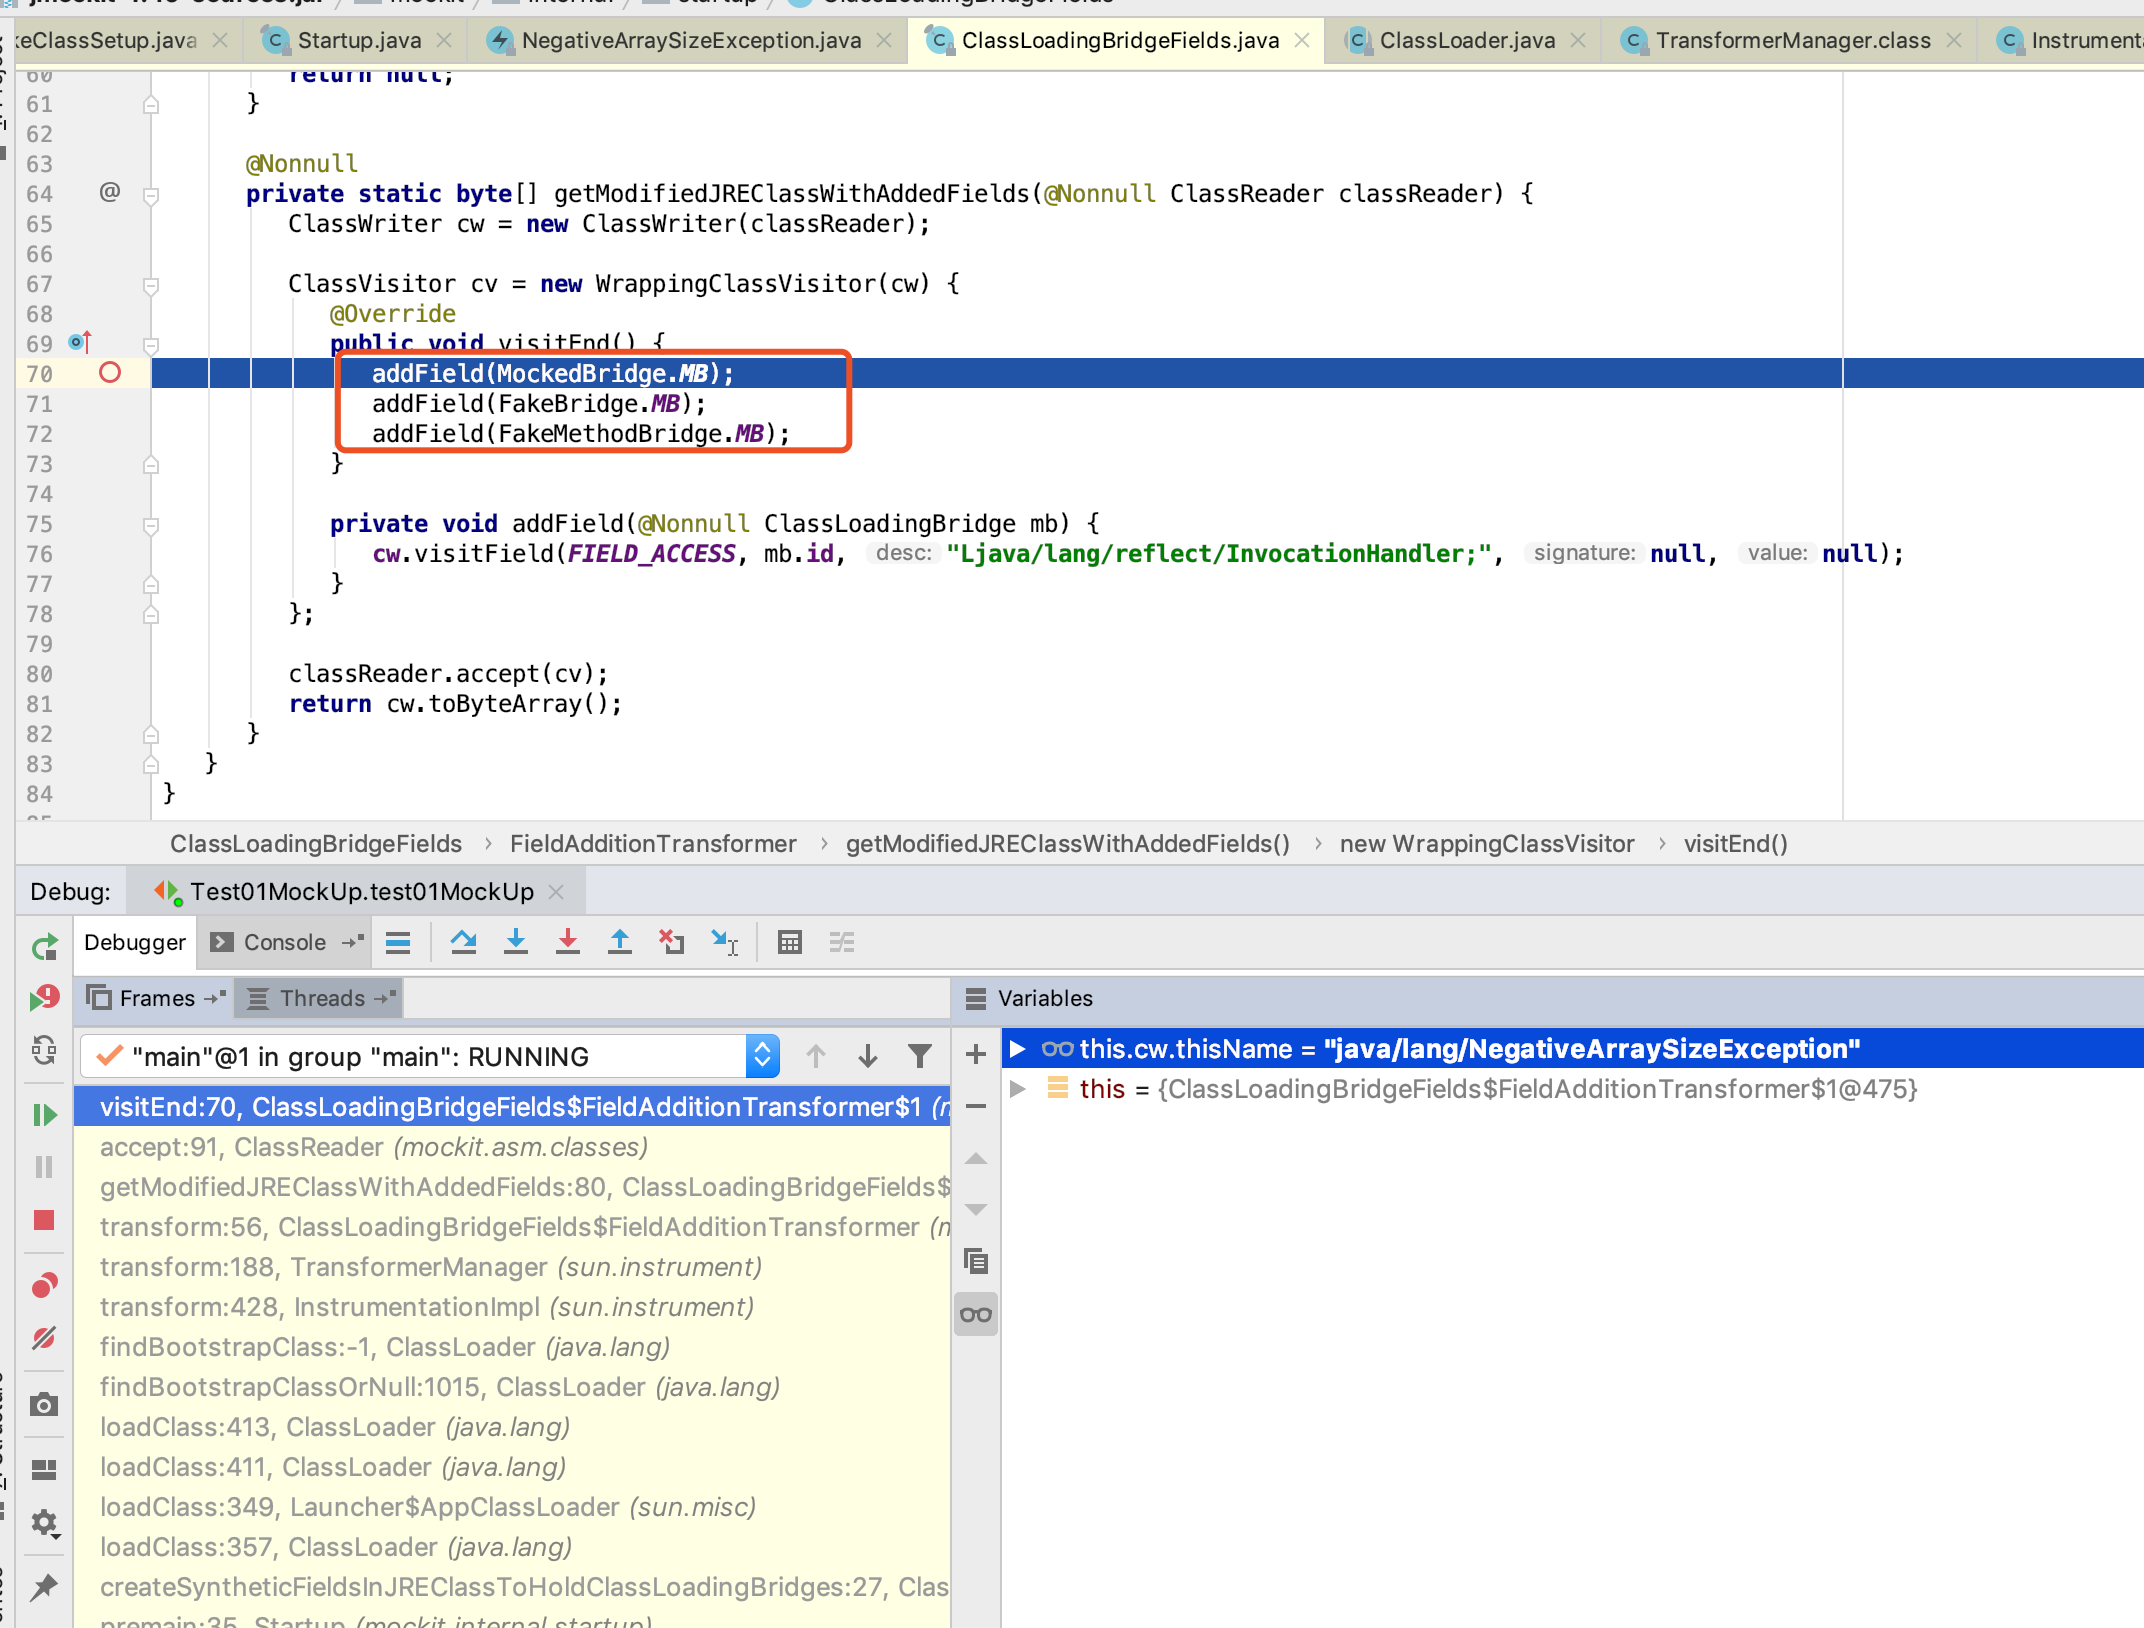Image resolution: width=2144 pixels, height=1628 pixels.
Task: Click the visitEnd() breadcrumb item
Action: 1735,844
